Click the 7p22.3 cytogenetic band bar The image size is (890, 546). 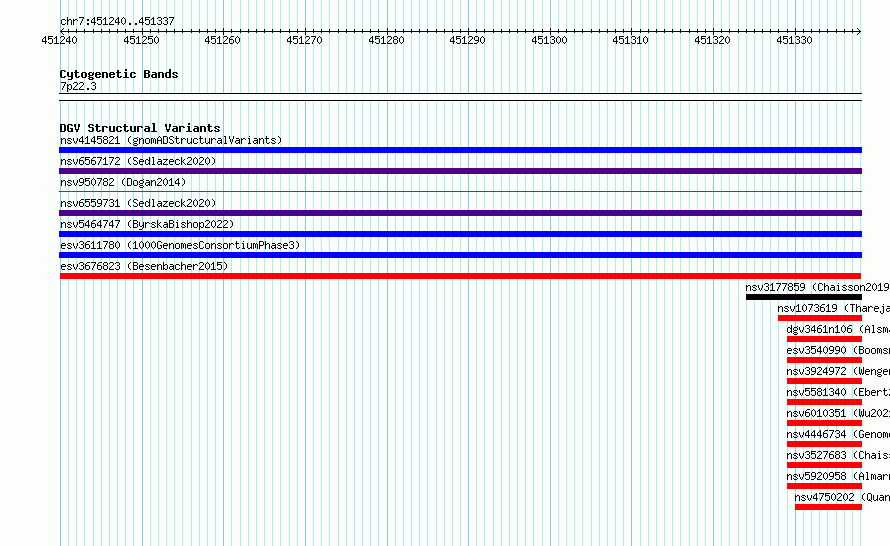pos(460,97)
